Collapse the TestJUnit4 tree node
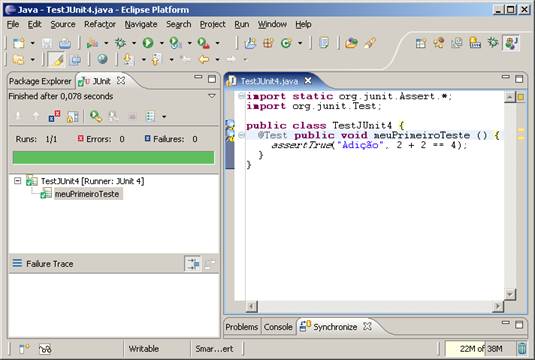535x360 pixels. [x=17, y=181]
